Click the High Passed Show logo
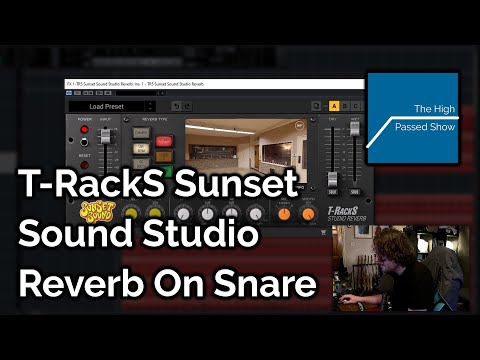The image size is (480, 360). tap(413, 118)
